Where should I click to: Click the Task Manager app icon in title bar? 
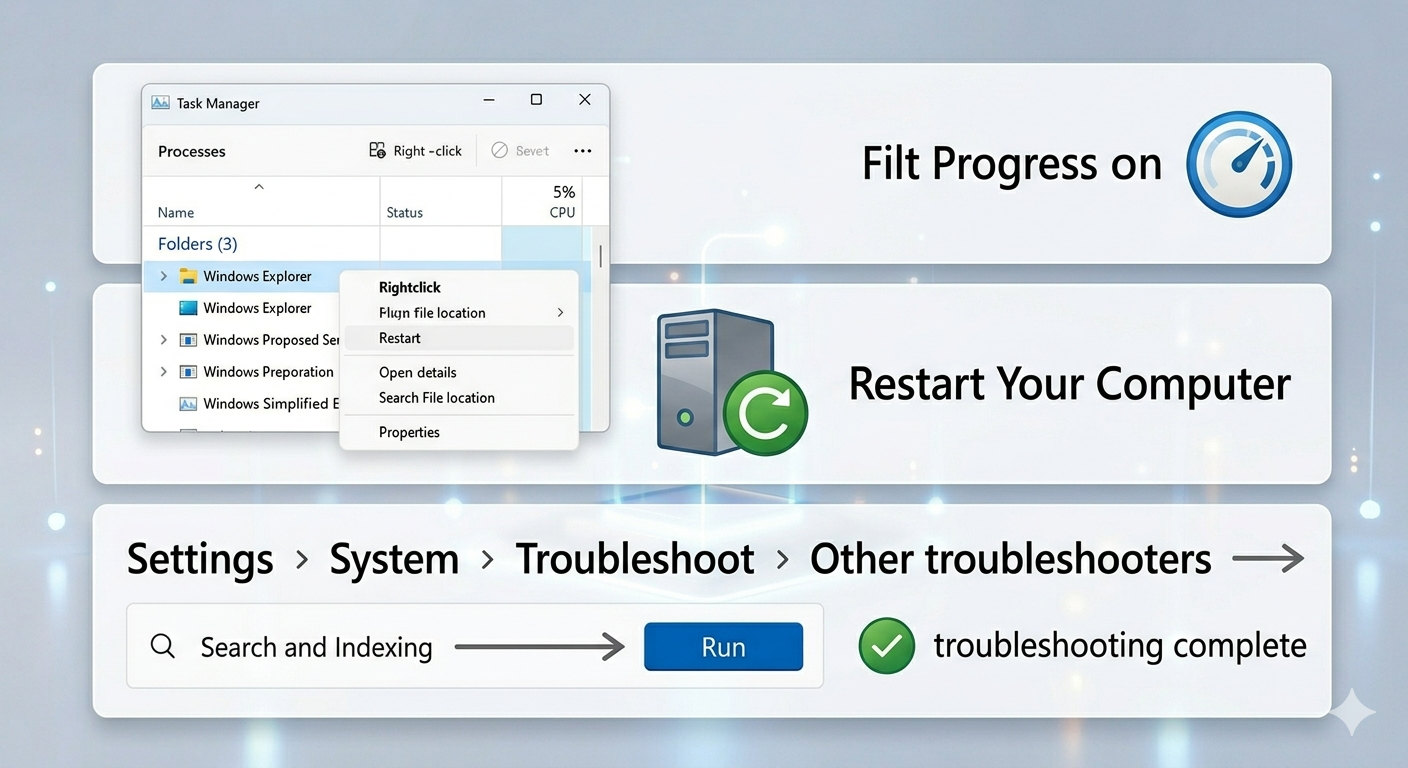[x=160, y=103]
